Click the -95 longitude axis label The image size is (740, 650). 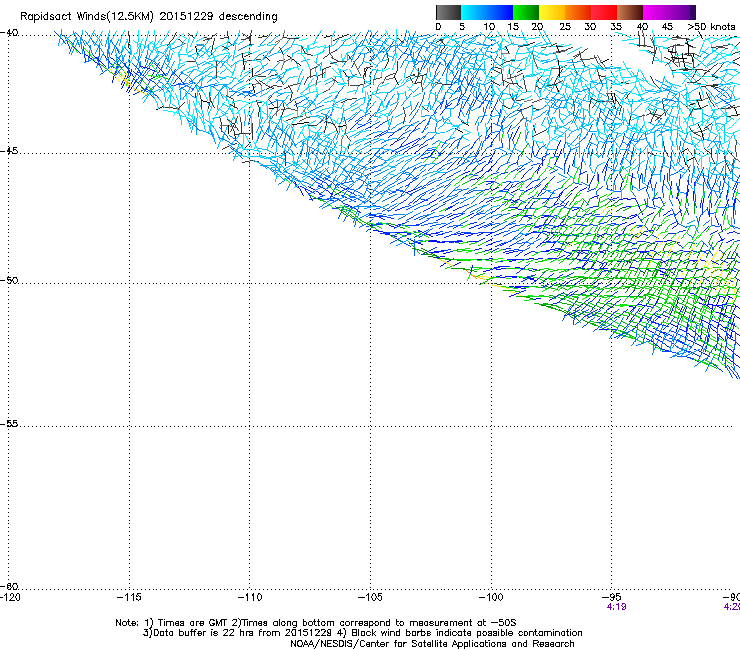click(612, 597)
